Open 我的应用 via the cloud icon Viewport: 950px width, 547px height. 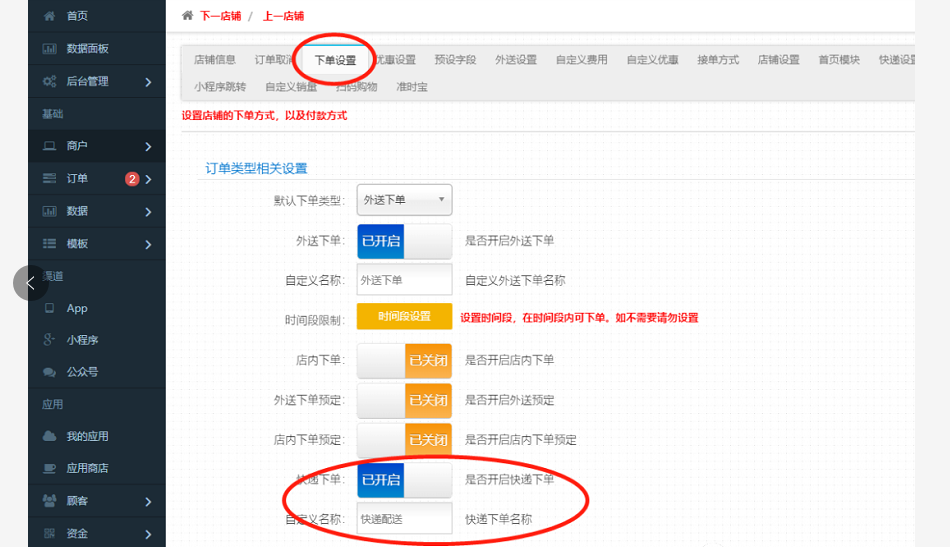click(x=49, y=437)
